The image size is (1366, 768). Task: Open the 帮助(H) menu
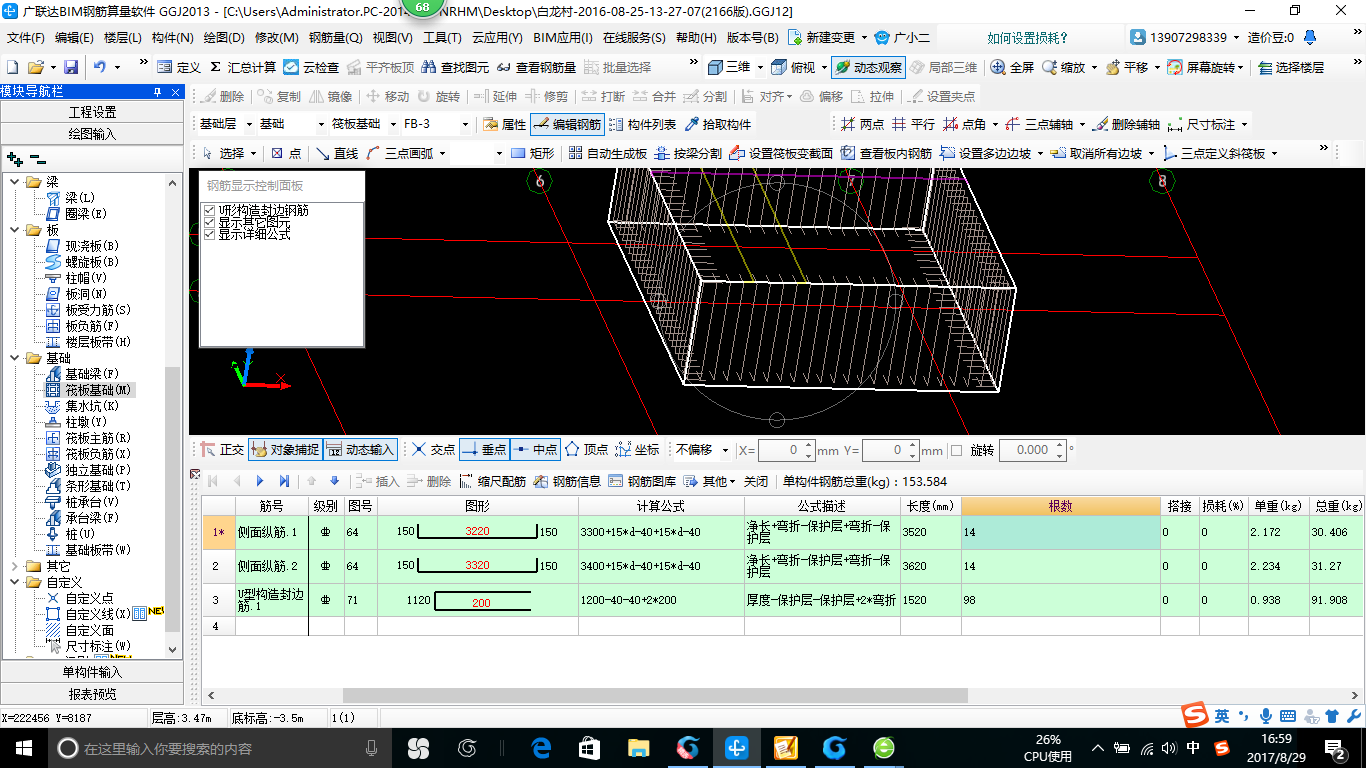pyautogui.click(x=696, y=38)
